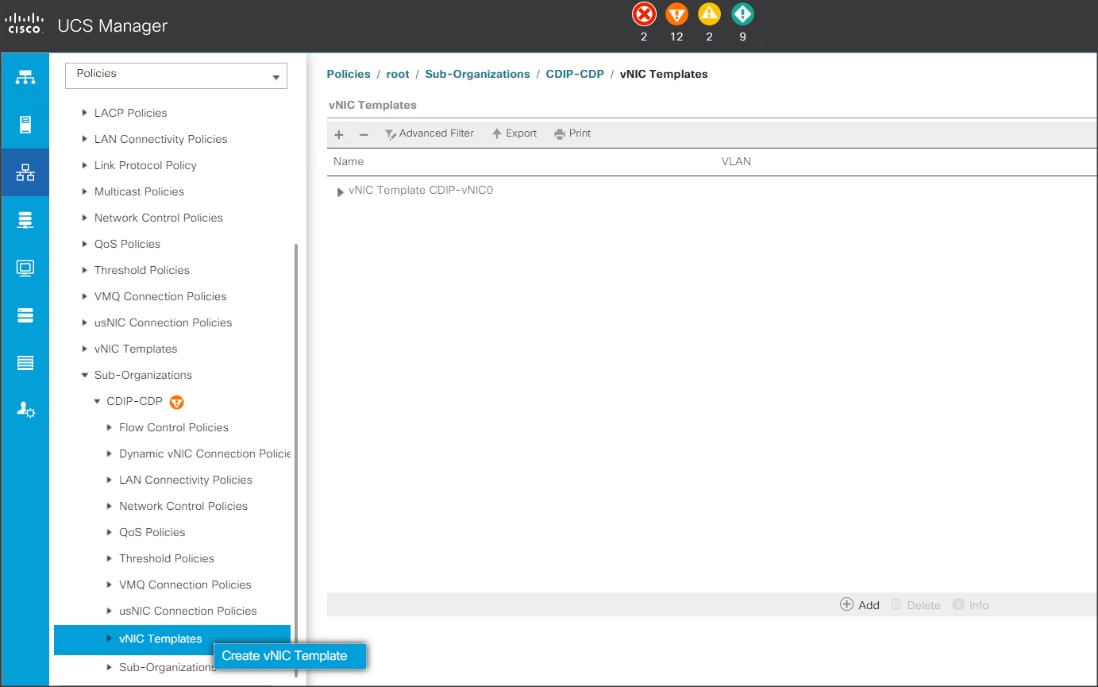Viewport: 1098px width, 687px height.
Task: Select the LAN tab icon
Action: pyautogui.click(x=25, y=172)
